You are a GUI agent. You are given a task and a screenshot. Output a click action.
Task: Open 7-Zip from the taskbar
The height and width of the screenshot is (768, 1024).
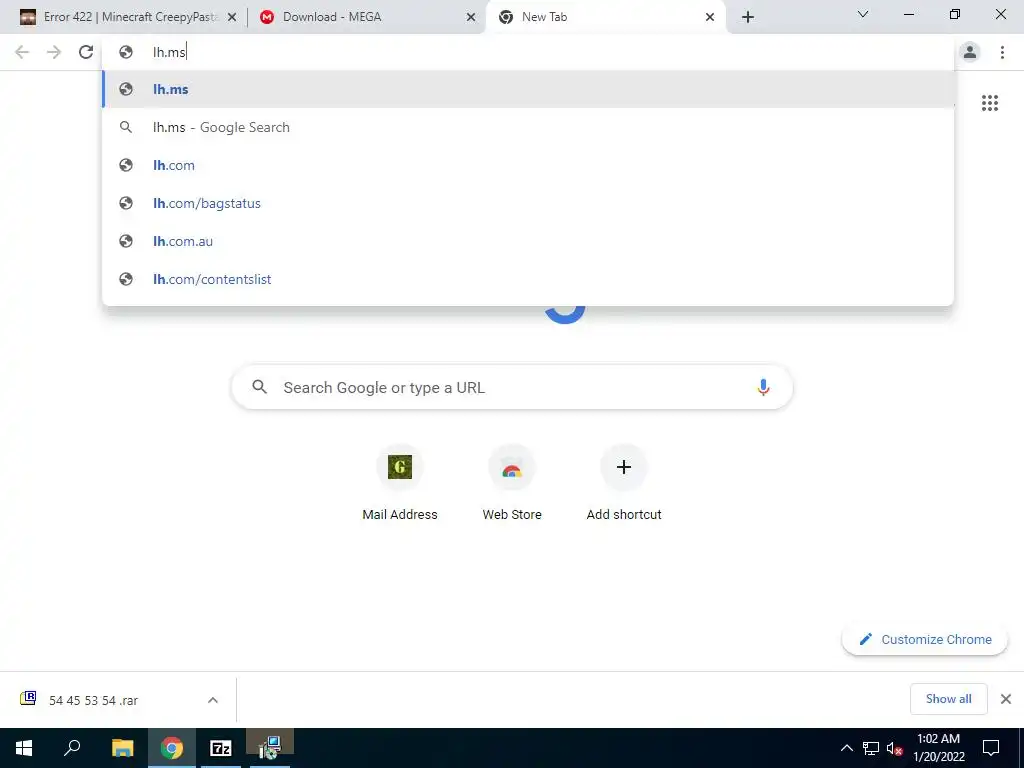(221, 748)
